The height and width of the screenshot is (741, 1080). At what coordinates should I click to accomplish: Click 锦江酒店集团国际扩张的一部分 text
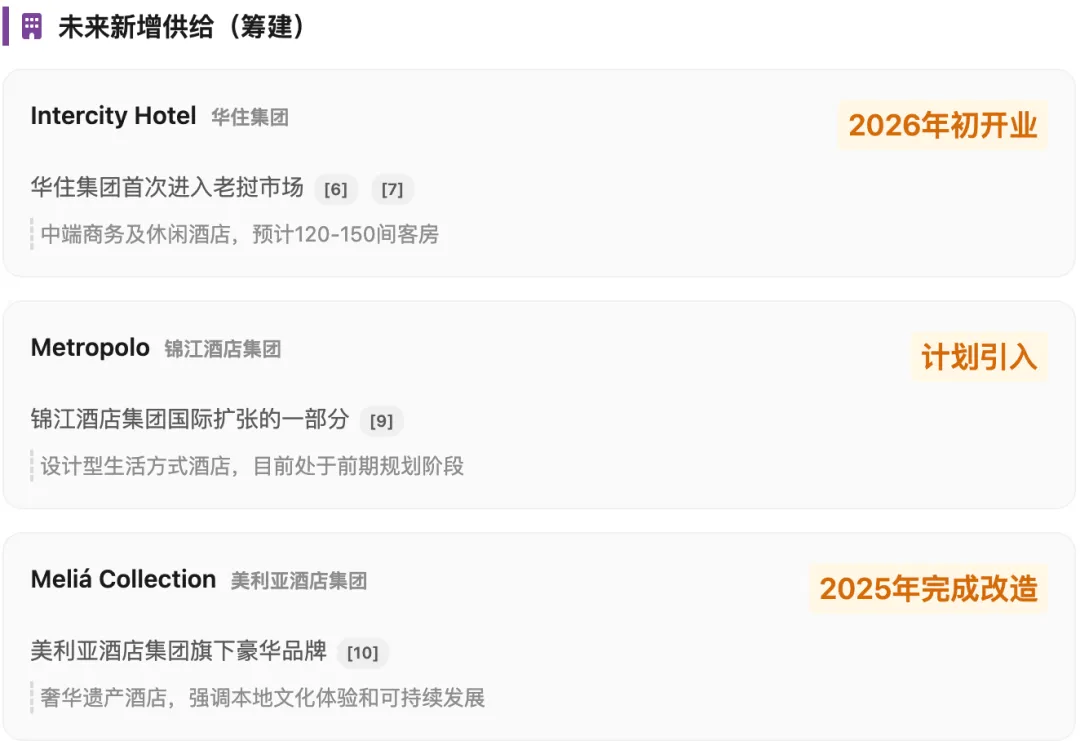pos(189,419)
